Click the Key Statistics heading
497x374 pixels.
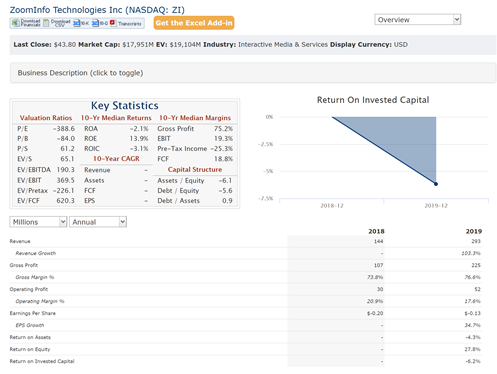click(125, 106)
